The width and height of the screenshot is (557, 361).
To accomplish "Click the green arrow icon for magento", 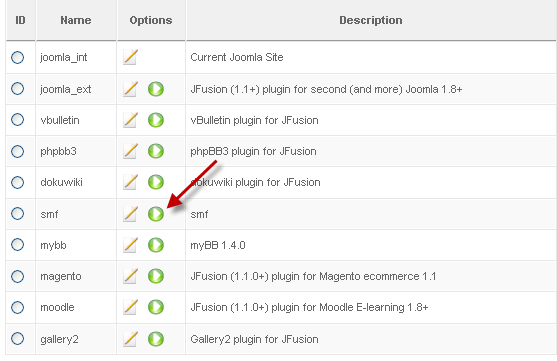I will click(x=156, y=276).
